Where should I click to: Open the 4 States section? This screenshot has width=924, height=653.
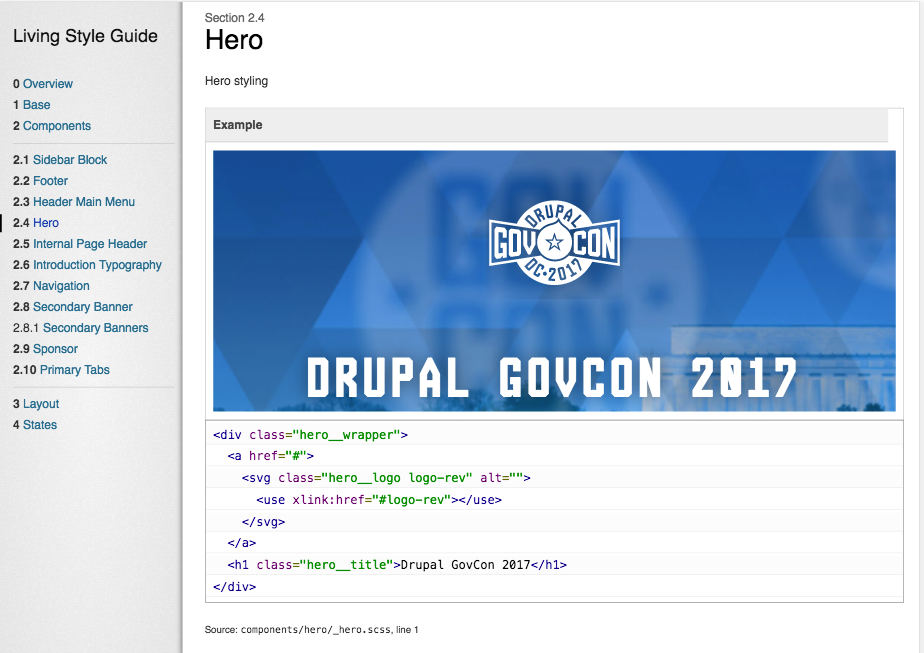tap(35, 425)
